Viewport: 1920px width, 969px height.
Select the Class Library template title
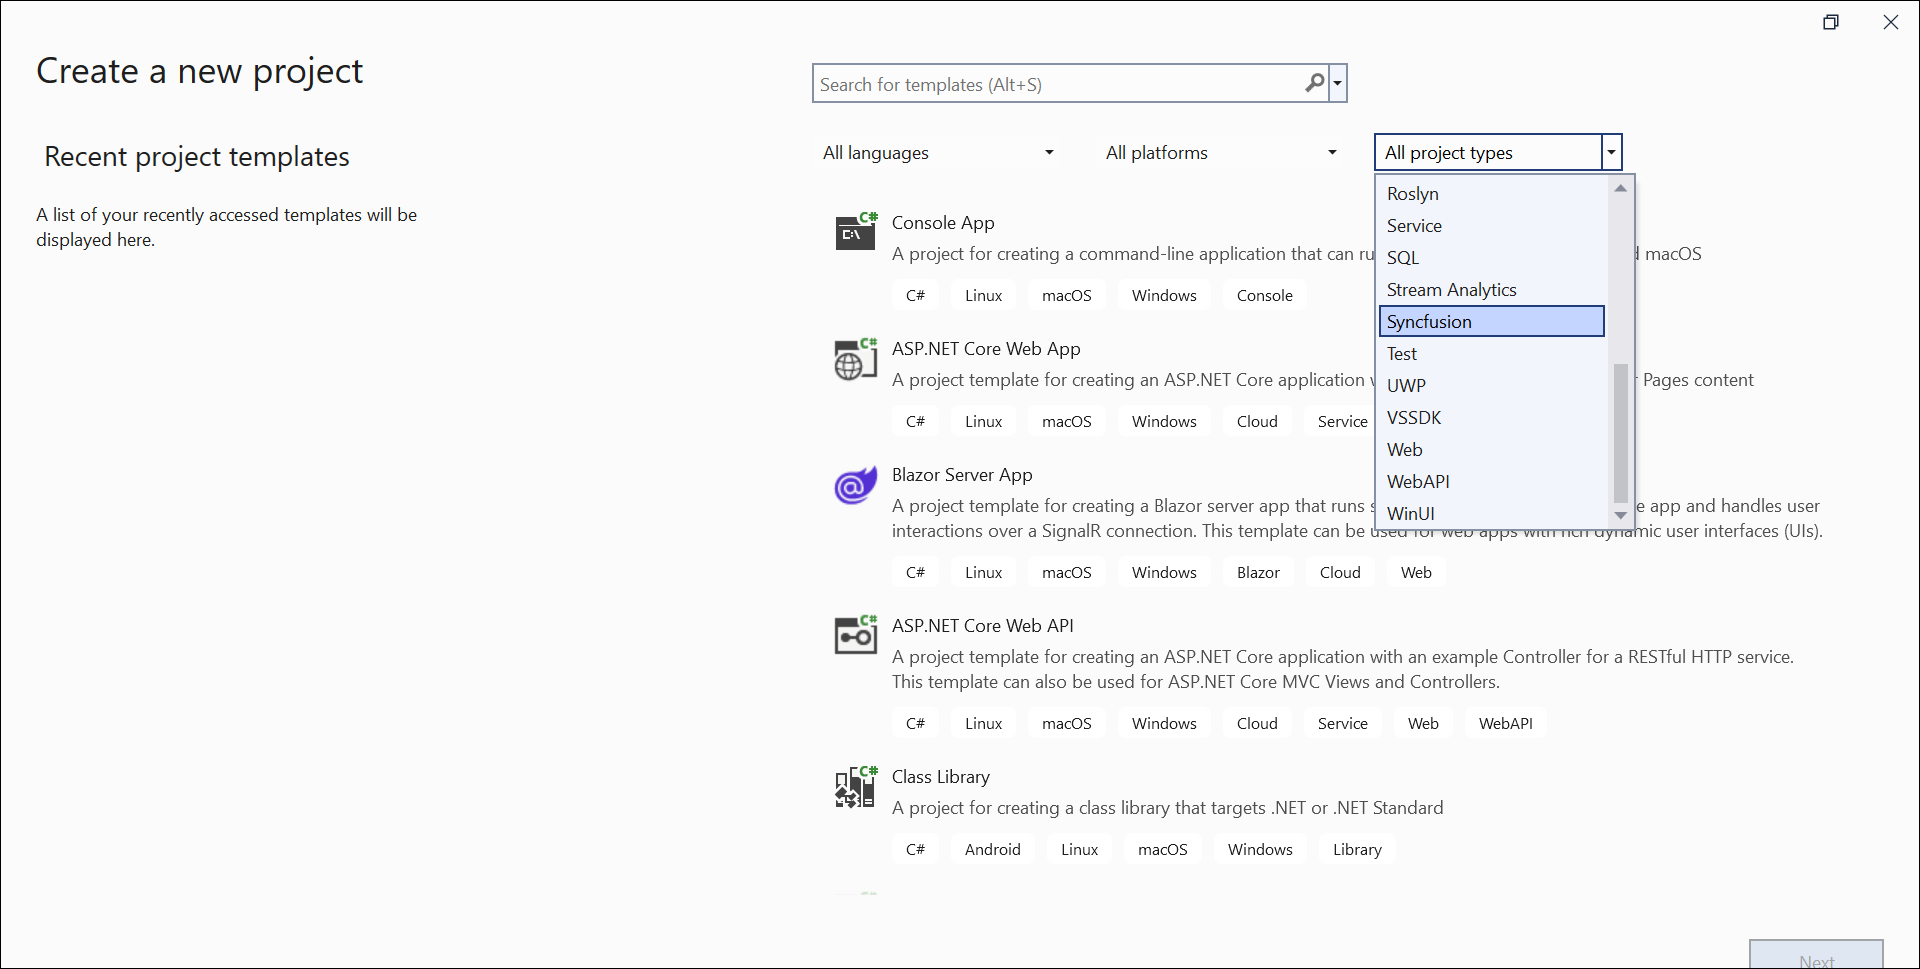pyautogui.click(x=941, y=777)
